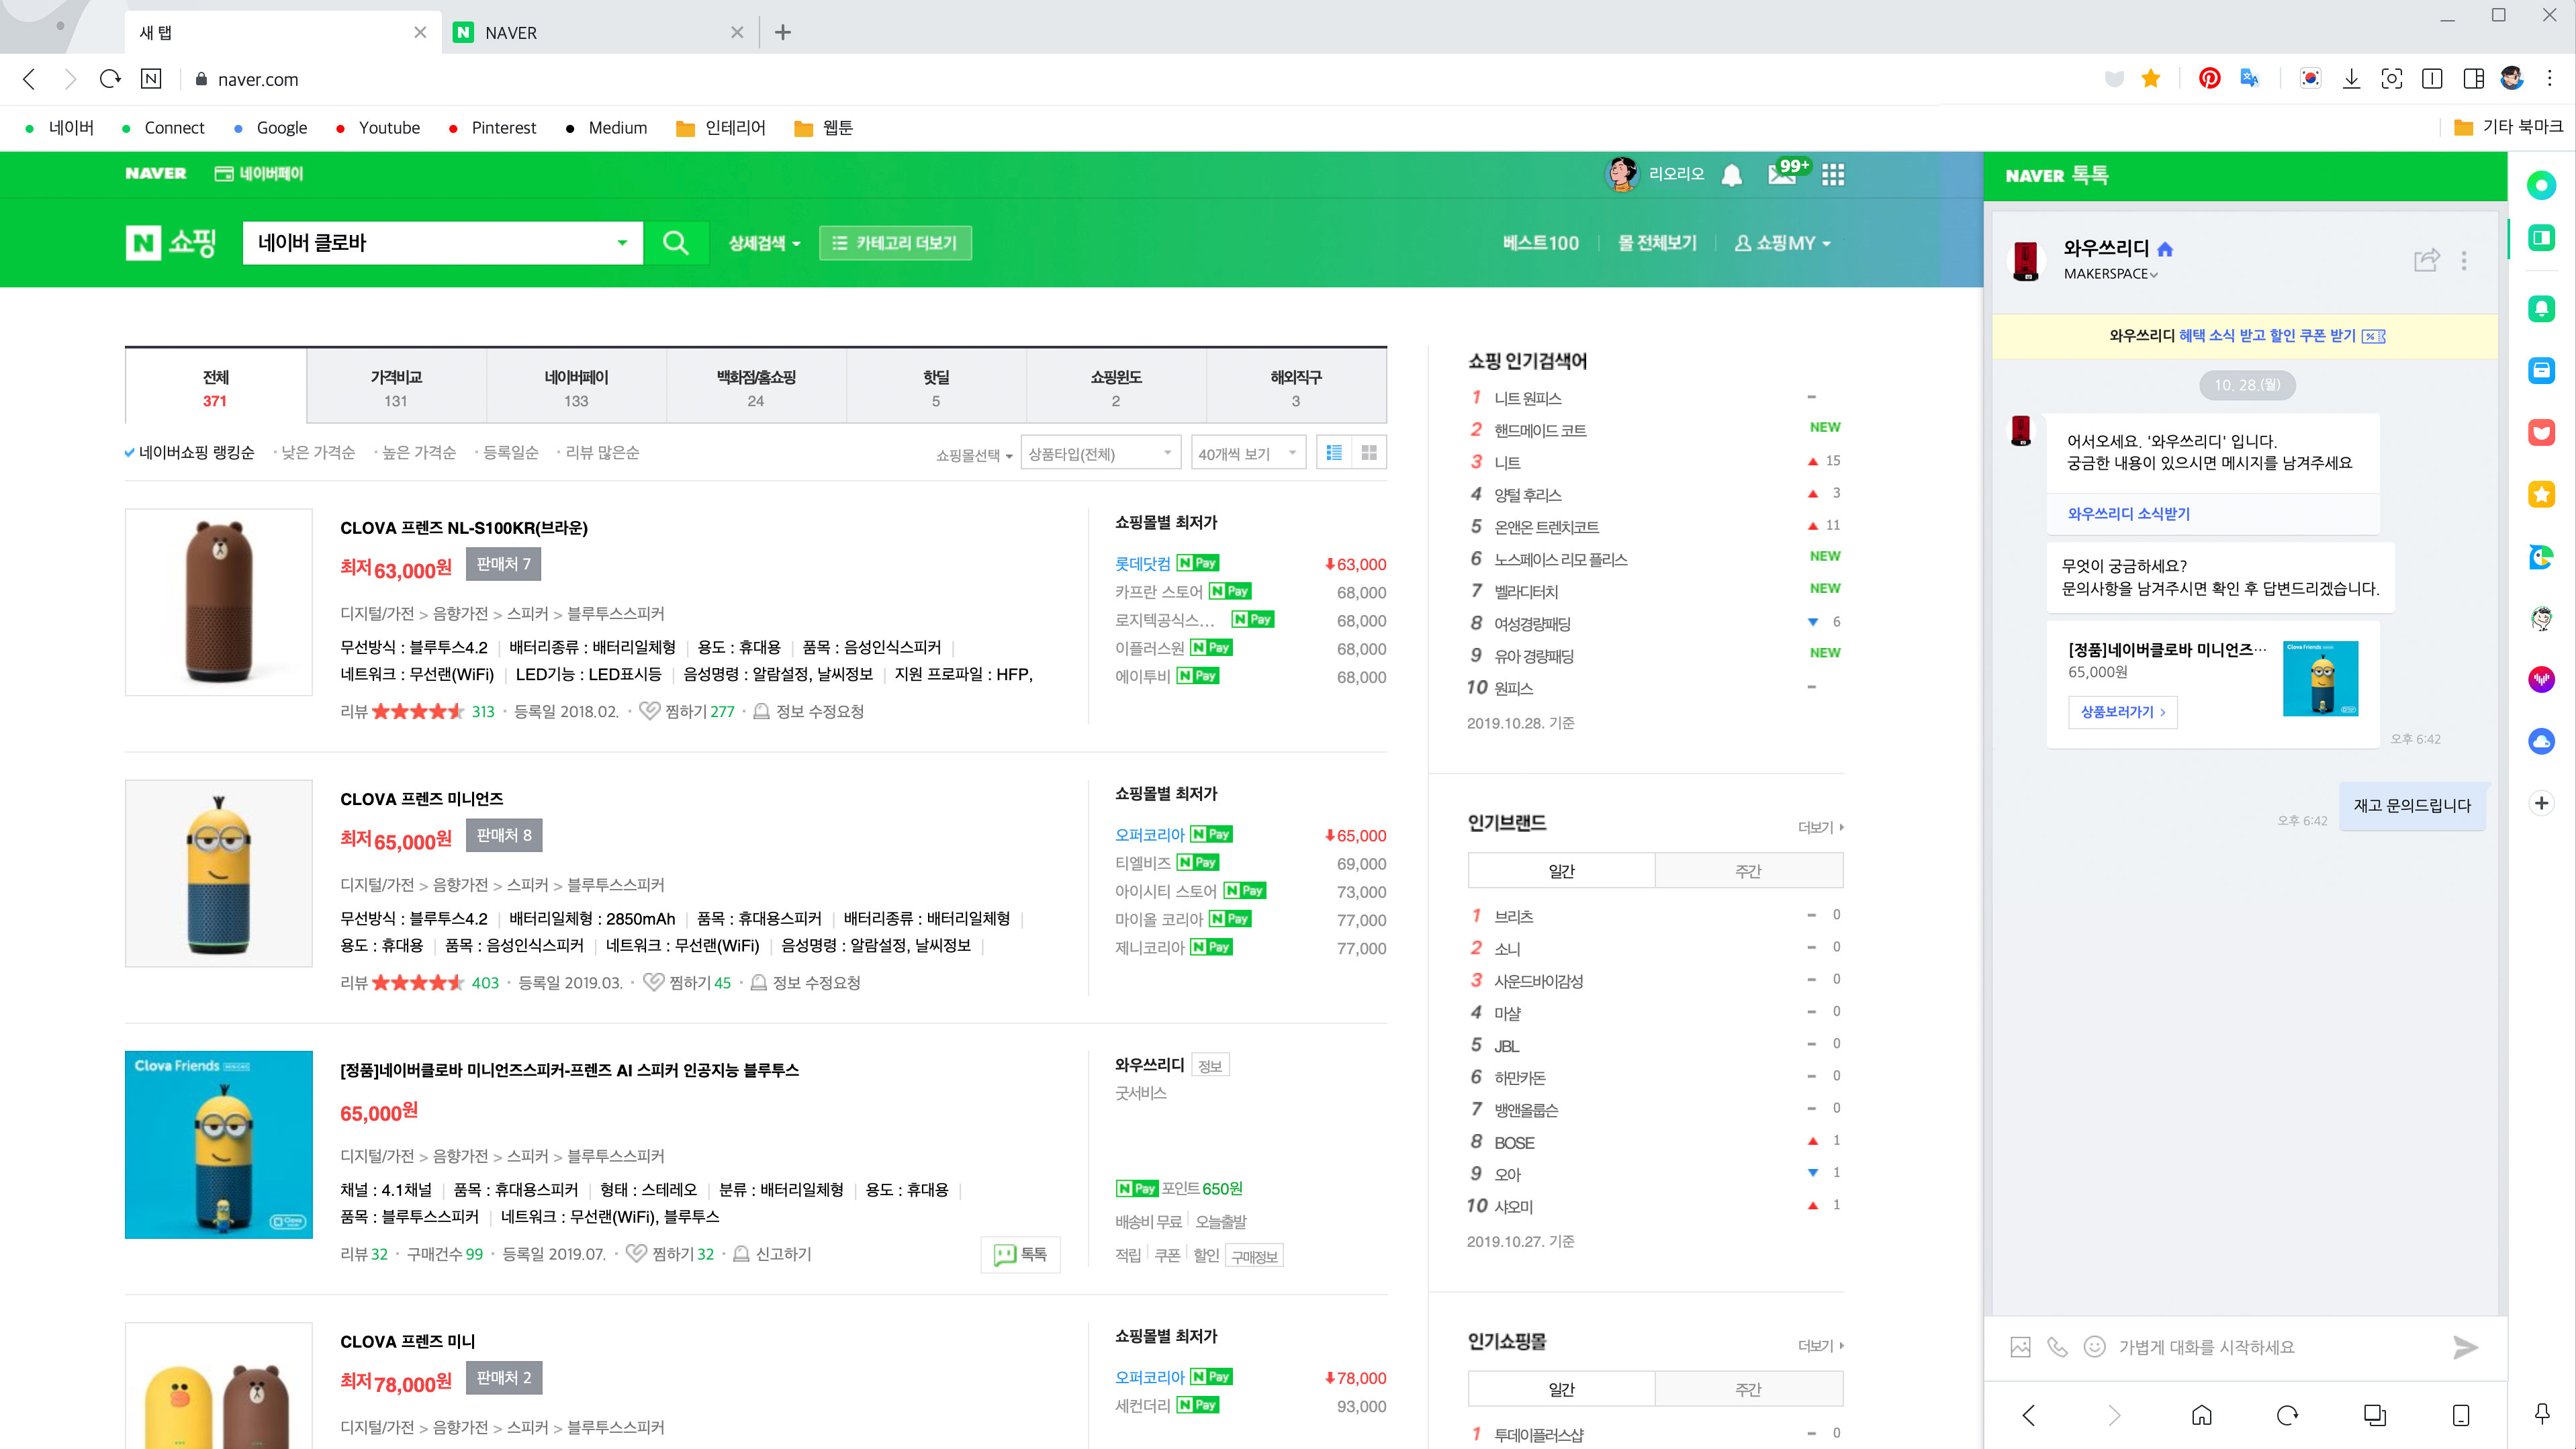Open the blue Naver Cloud sidebar icon
The height and width of the screenshot is (1449, 2576).
click(2541, 741)
